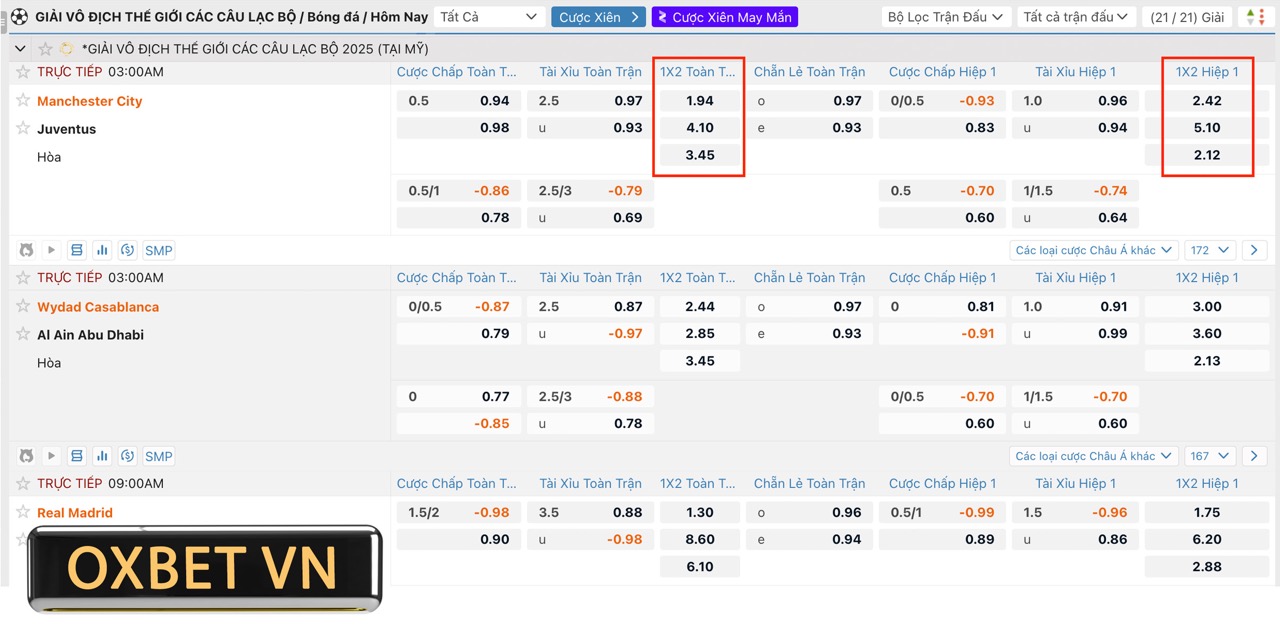Favorite Manchester City with its star
The height and width of the screenshot is (640, 1280).
(x=23, y=100)
